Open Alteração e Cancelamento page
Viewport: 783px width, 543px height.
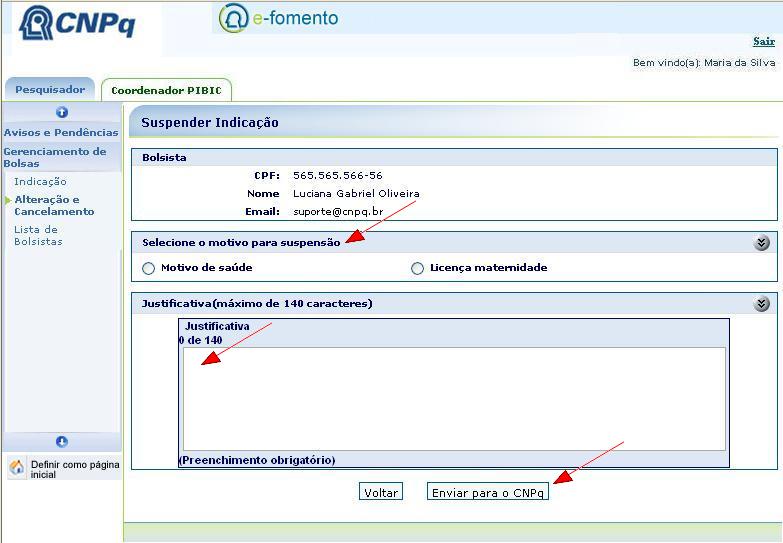[x=54, y=205]
